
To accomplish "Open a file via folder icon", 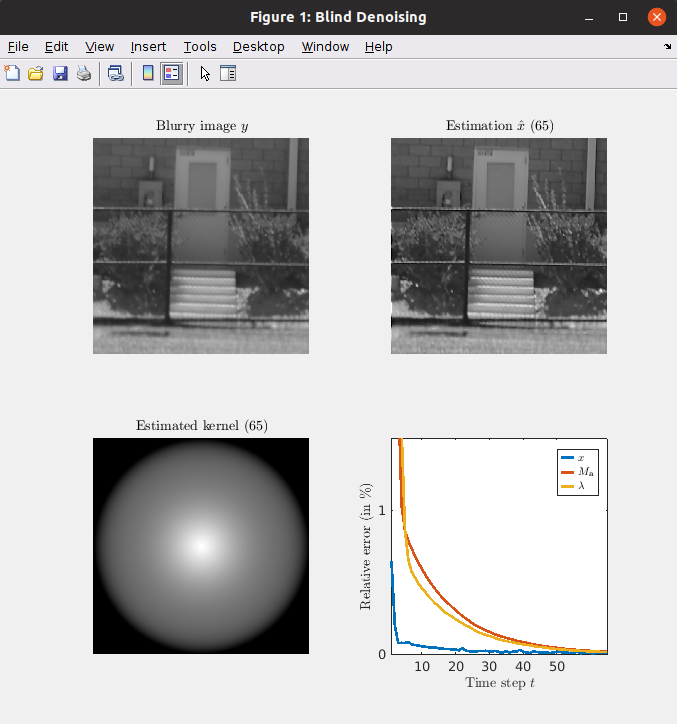I will [36, 73].
